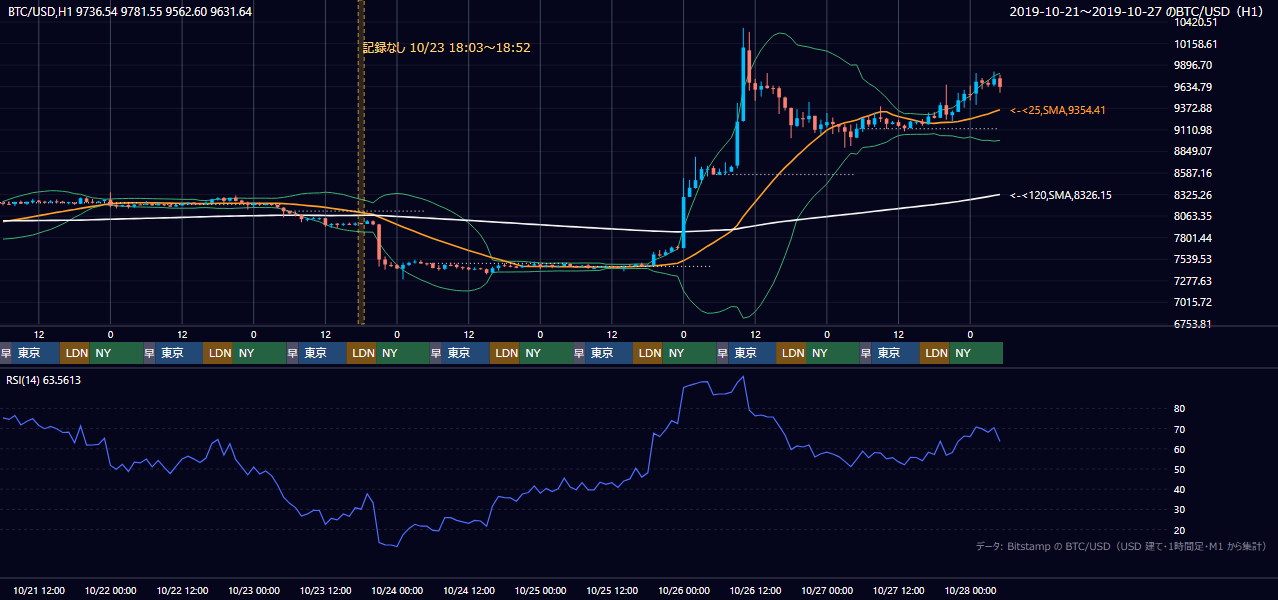
Task: Select the yellow dashed no-record gap marker
Action: (361, 162)
